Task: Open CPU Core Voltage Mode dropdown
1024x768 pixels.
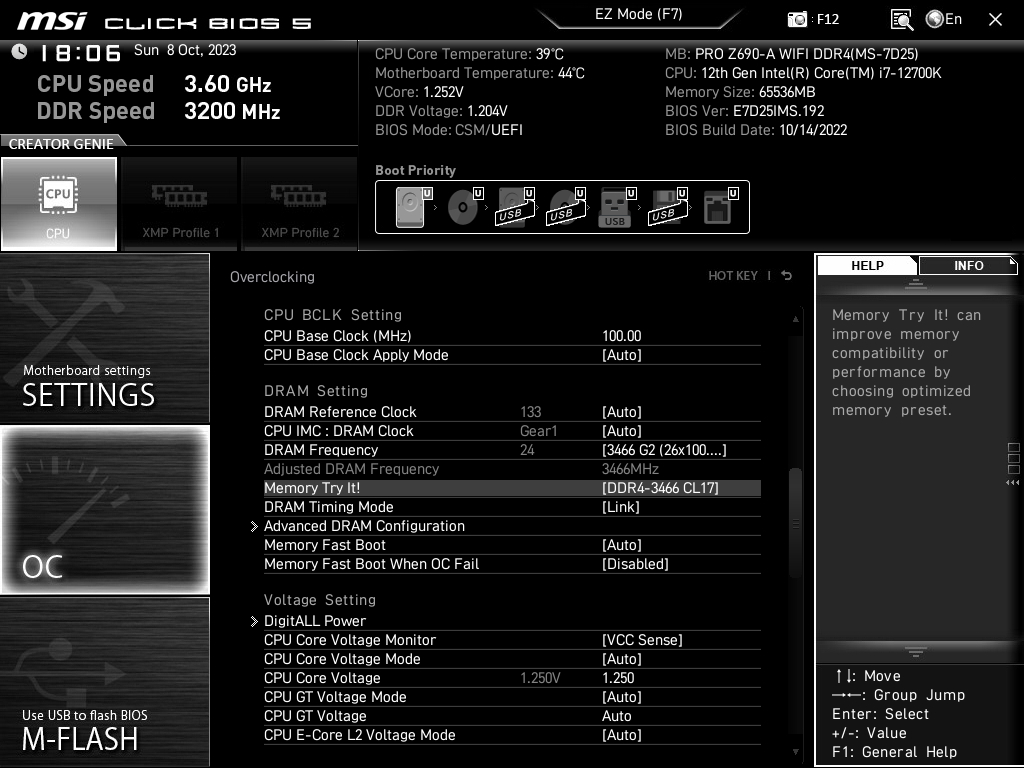Action: coord(622,658)
